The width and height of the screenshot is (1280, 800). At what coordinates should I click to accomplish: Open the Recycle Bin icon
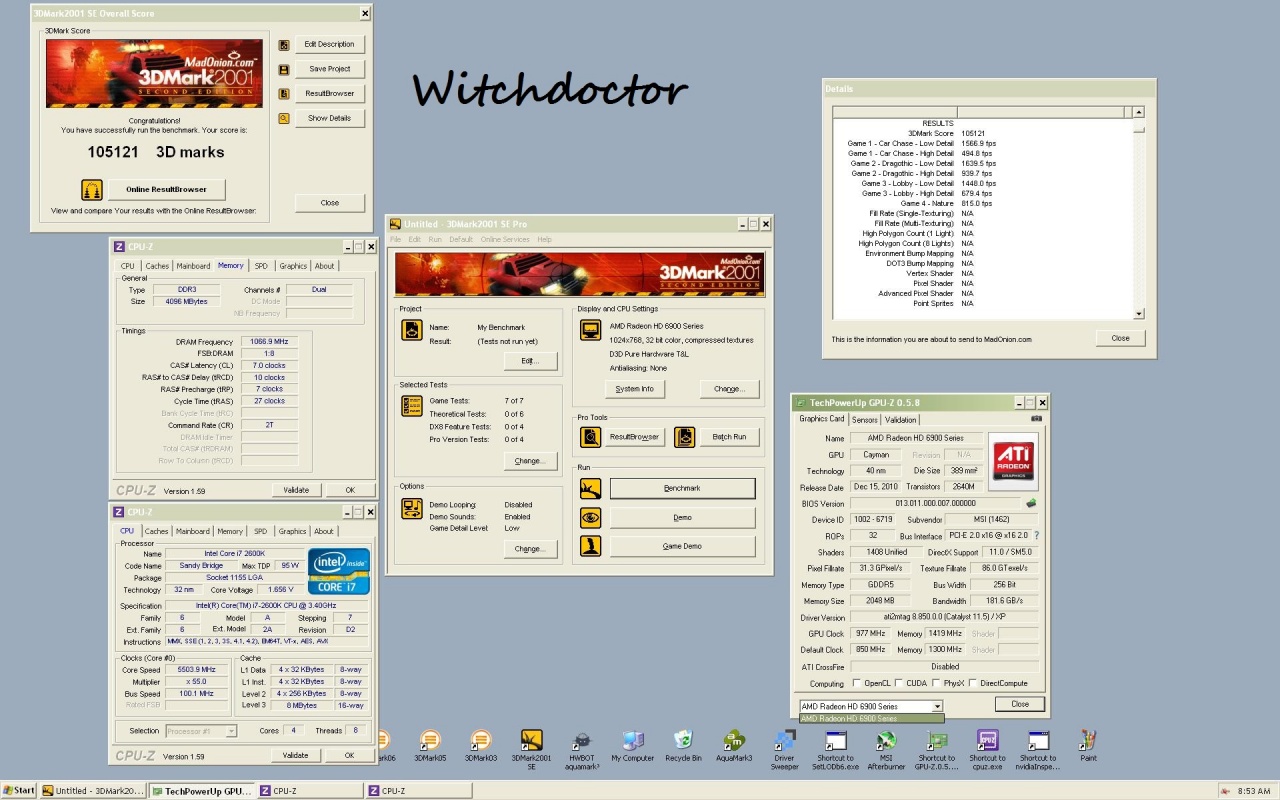(x=683, y=741)
